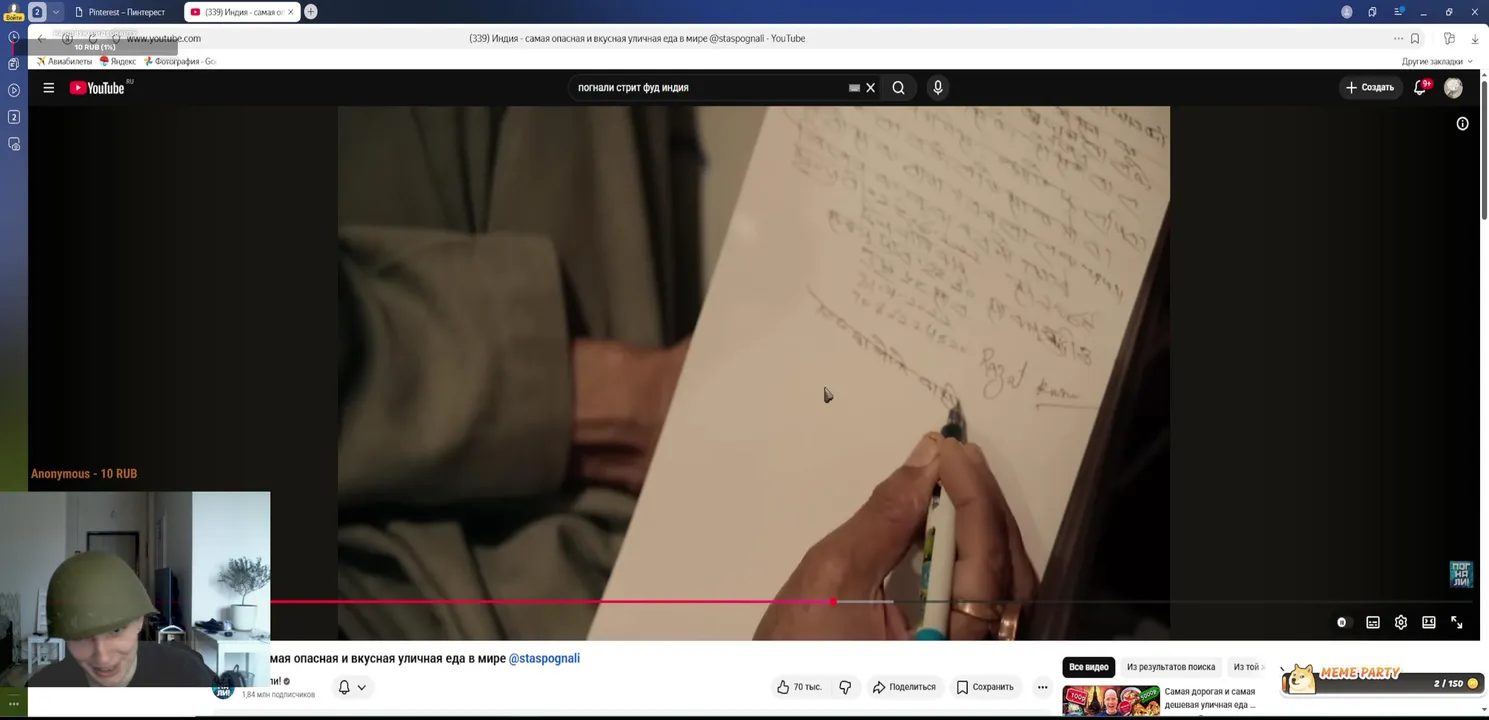Open the on-screen keyboard in search box

point(854,88)
